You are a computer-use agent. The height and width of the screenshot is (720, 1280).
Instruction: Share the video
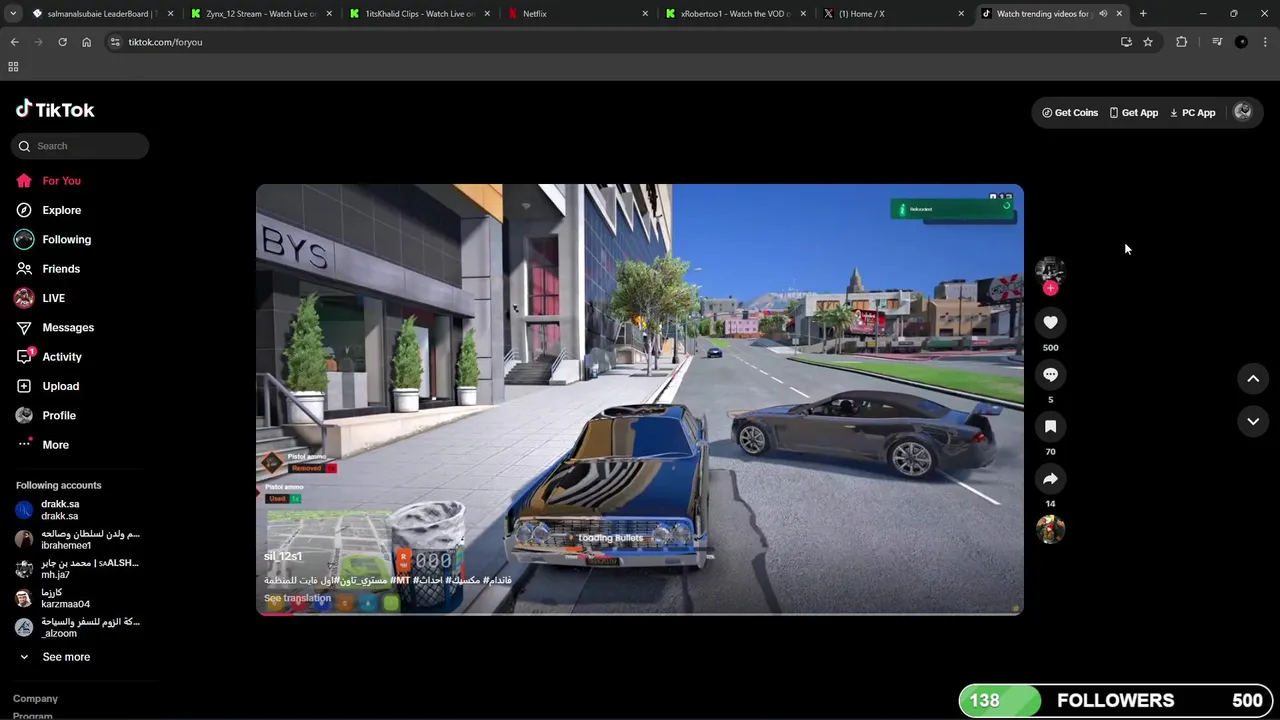click(x=1050, y=479)
